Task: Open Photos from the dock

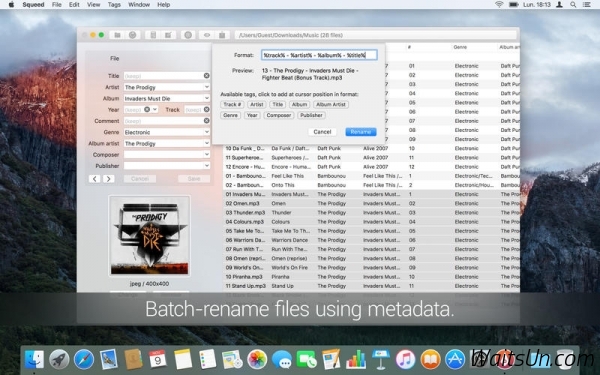Action: pos(257,360)
